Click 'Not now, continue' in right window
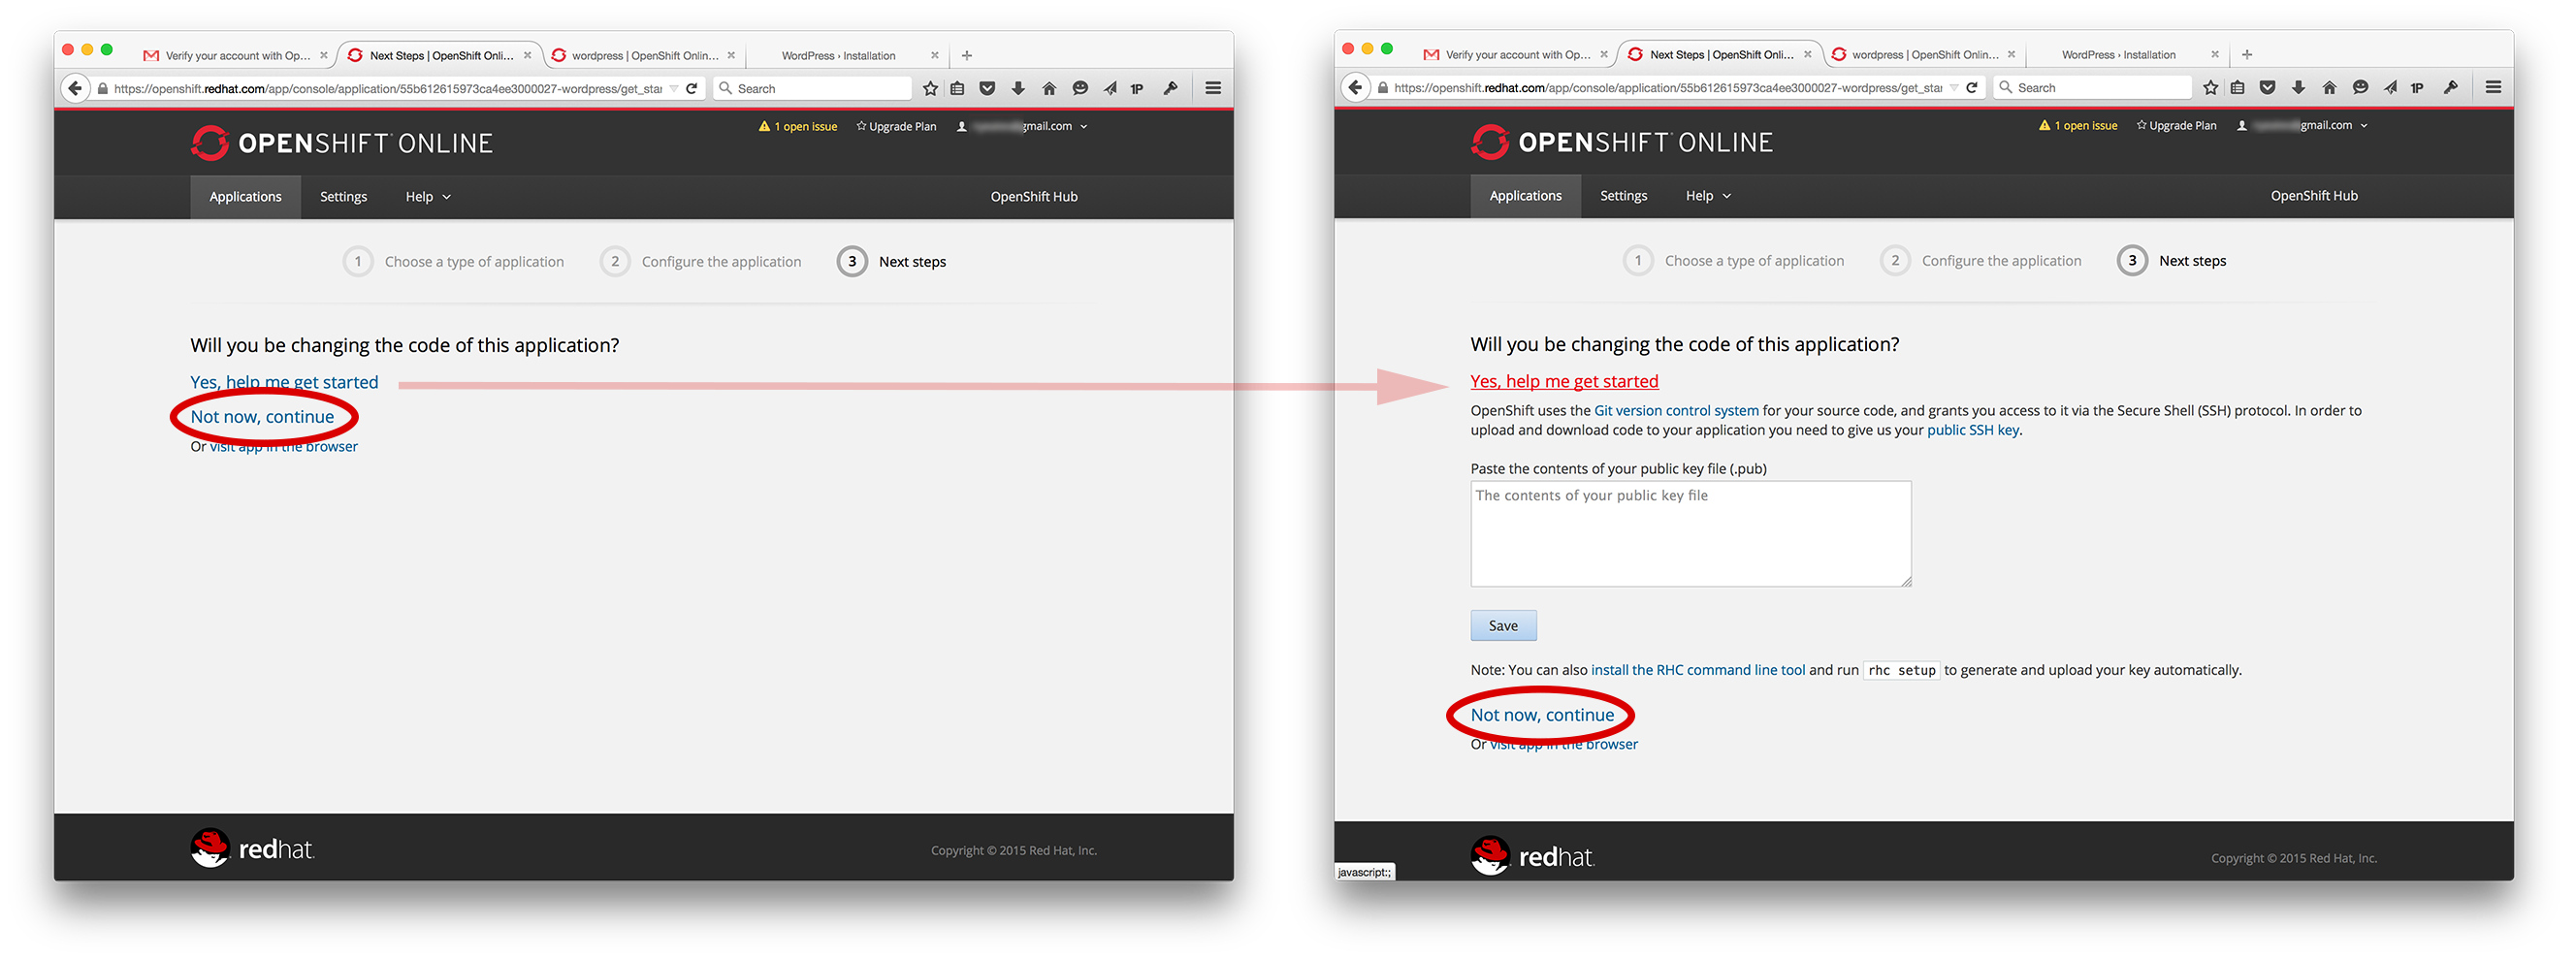Screen dimensions: 2576x959 point(1541,715)
